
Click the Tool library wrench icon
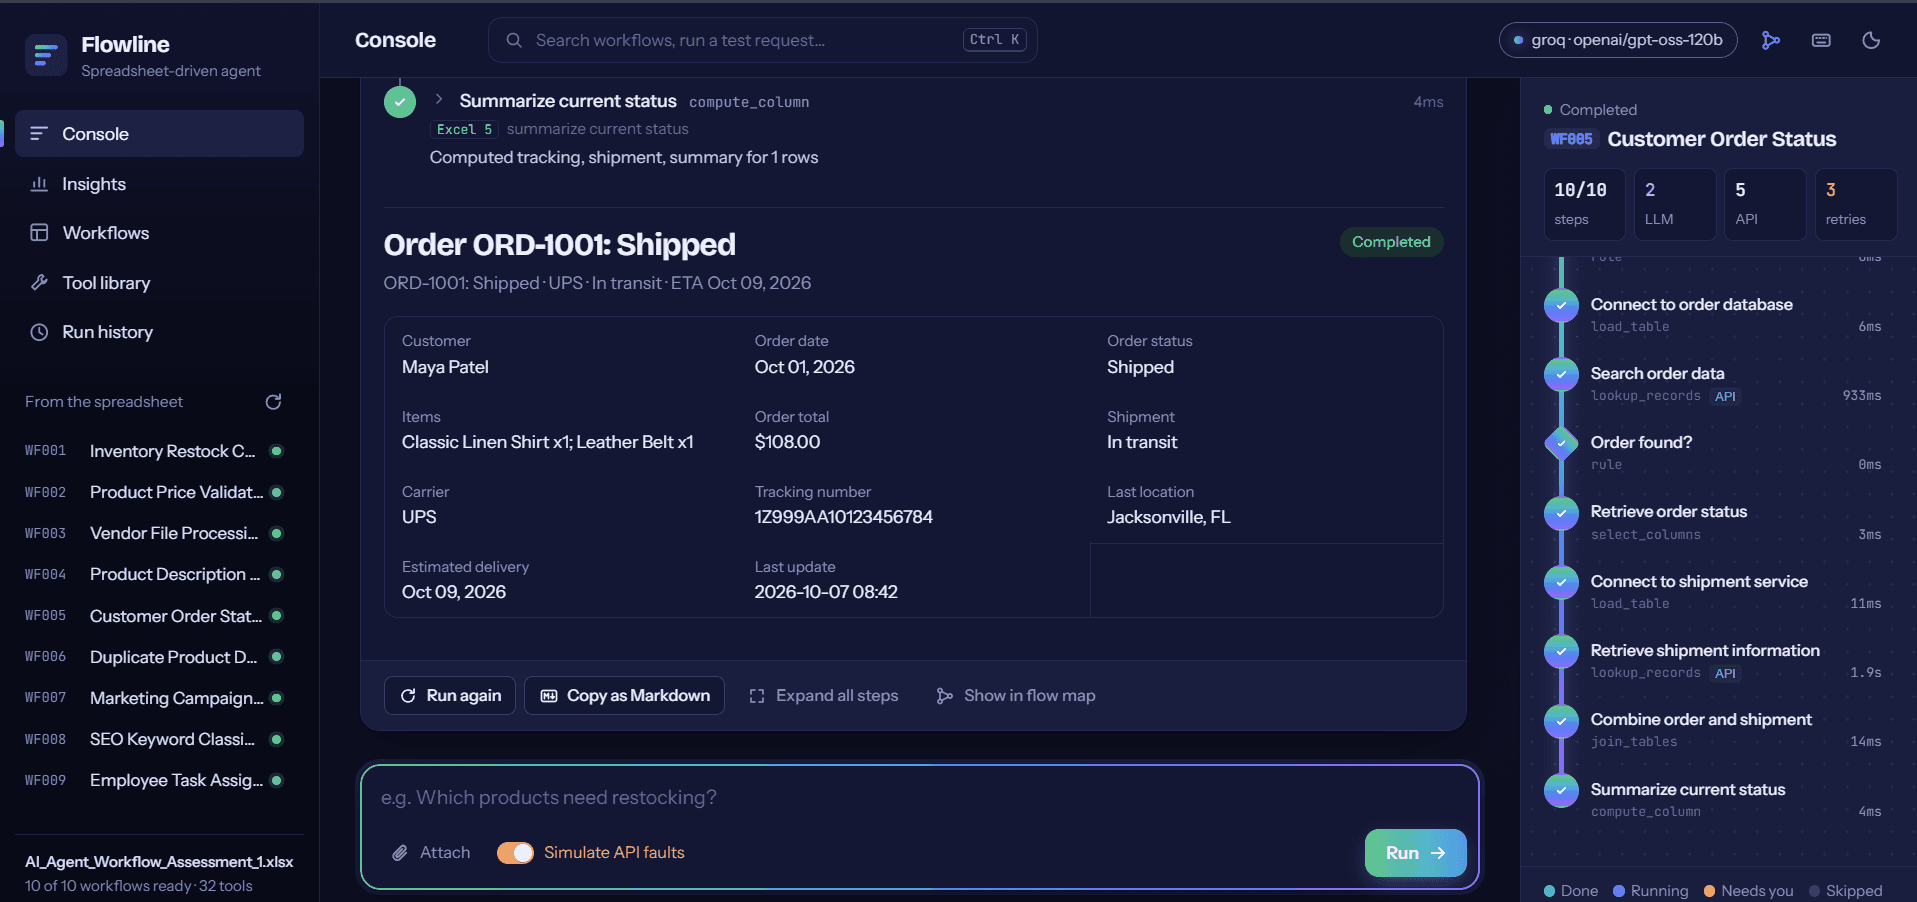pyautogui.click(x=39, y=283)
